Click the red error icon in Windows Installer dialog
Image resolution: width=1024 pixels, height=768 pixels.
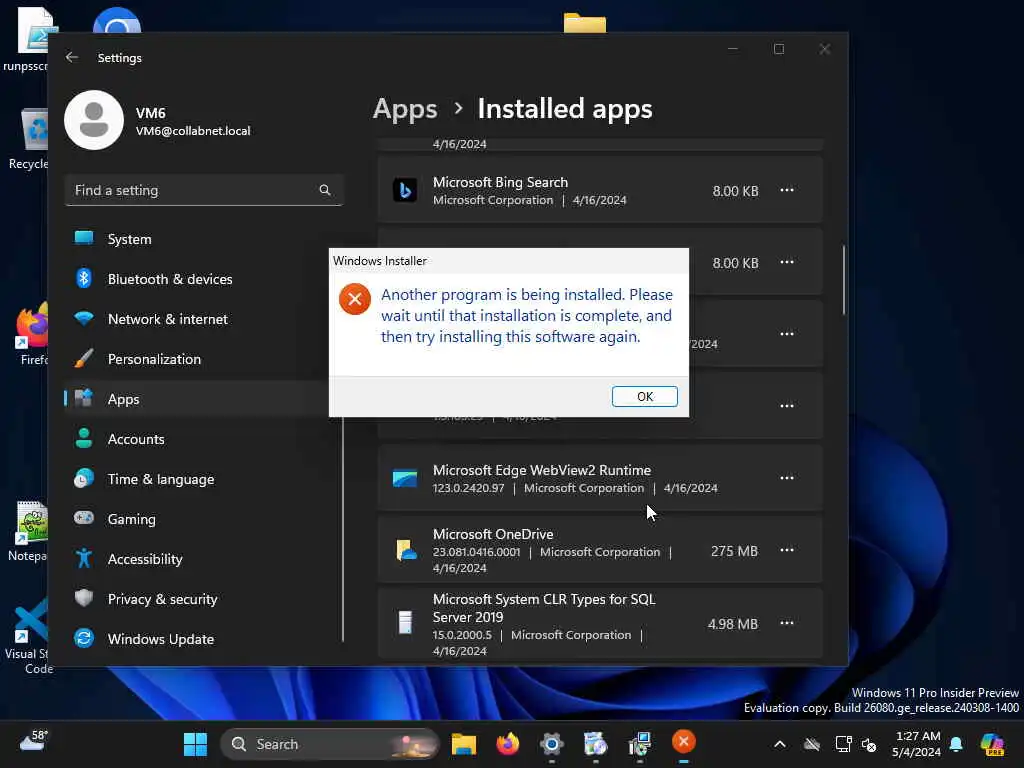click(x=355, y=299)
